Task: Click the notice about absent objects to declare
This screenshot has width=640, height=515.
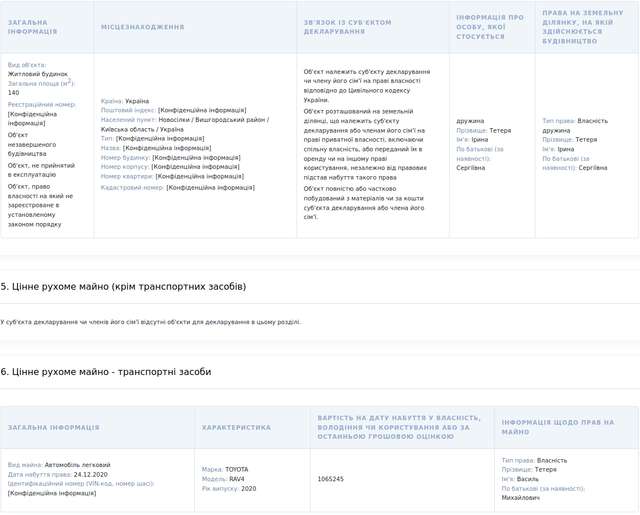Action: (x=150, y=322)
